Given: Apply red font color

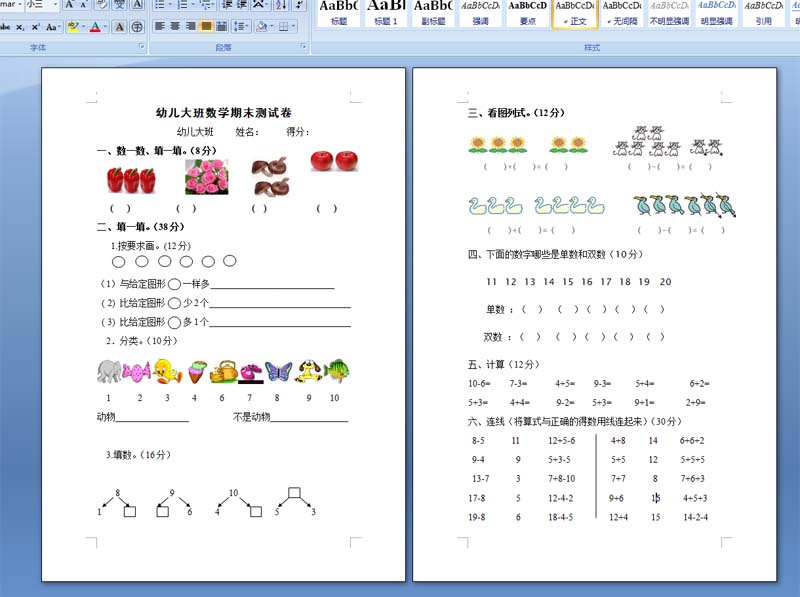Looking at the screenshot, I should (95, 27).
